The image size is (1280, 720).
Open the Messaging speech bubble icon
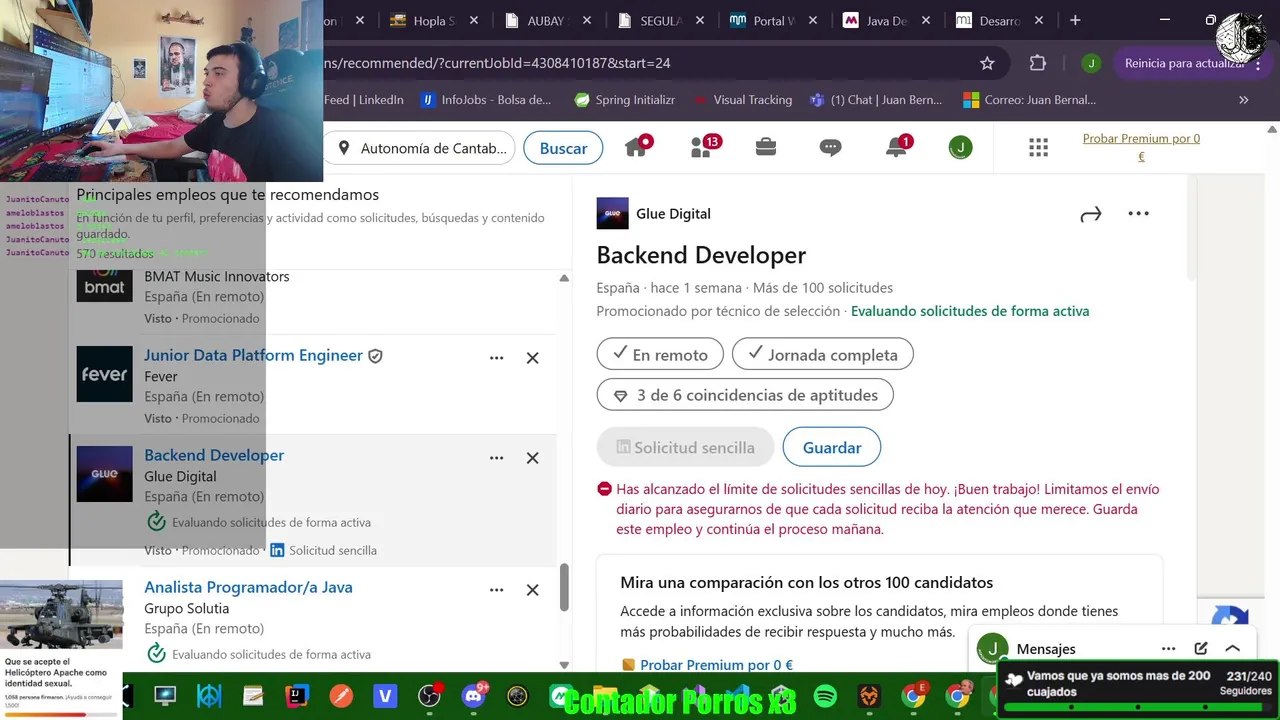(x=830, y=148)
